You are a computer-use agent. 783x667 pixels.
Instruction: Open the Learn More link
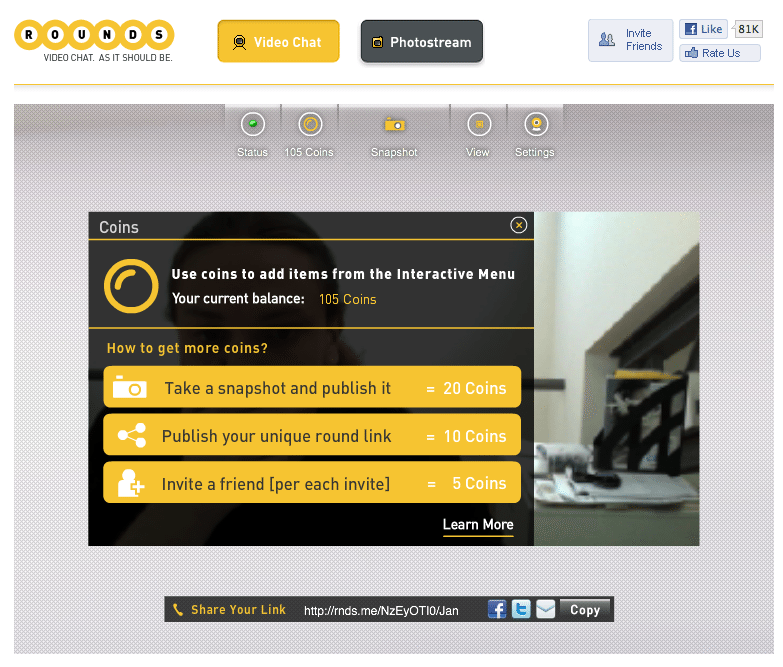478,525
